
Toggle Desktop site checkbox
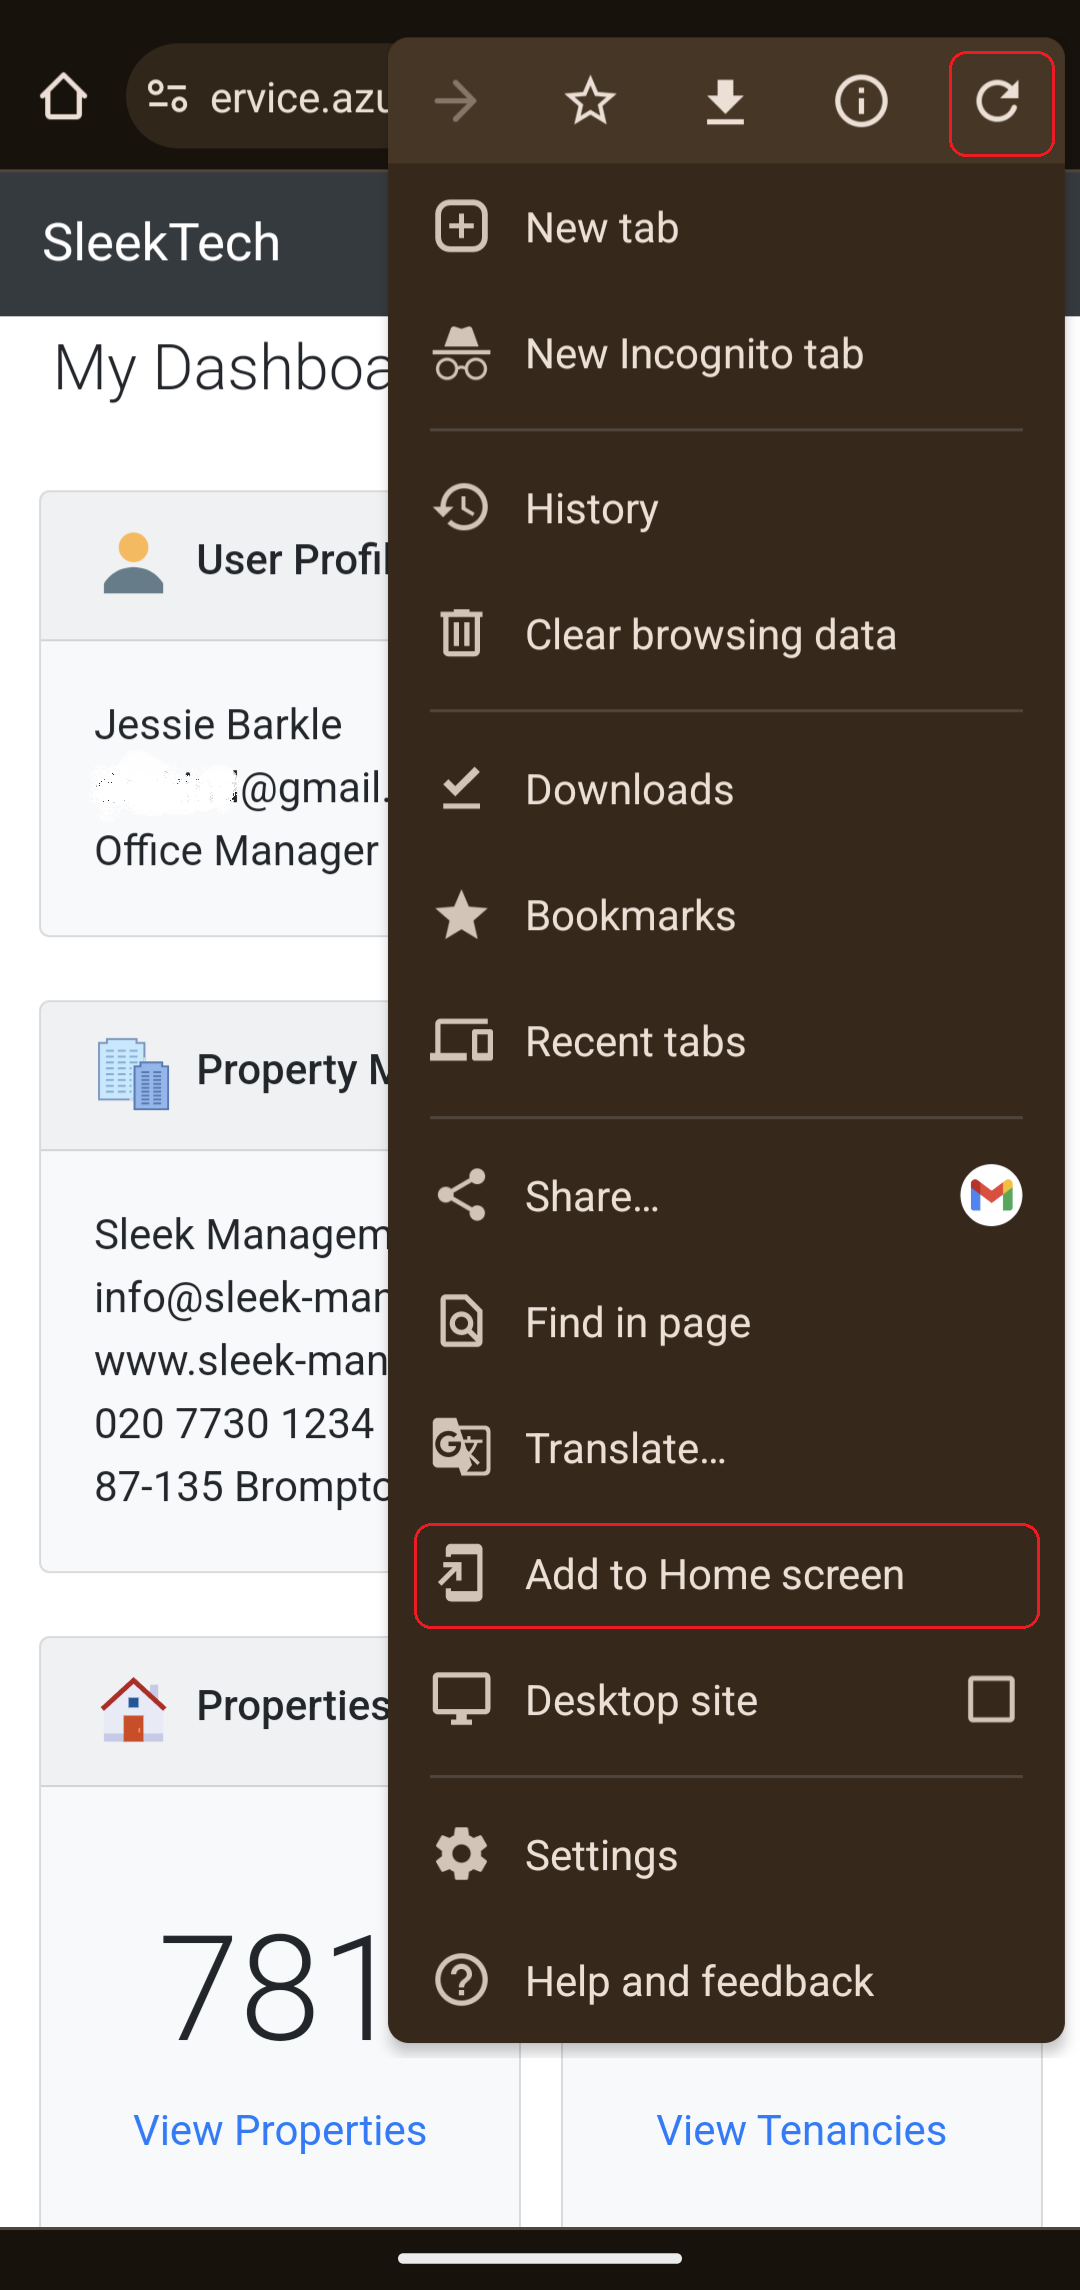click(991, 1699)
